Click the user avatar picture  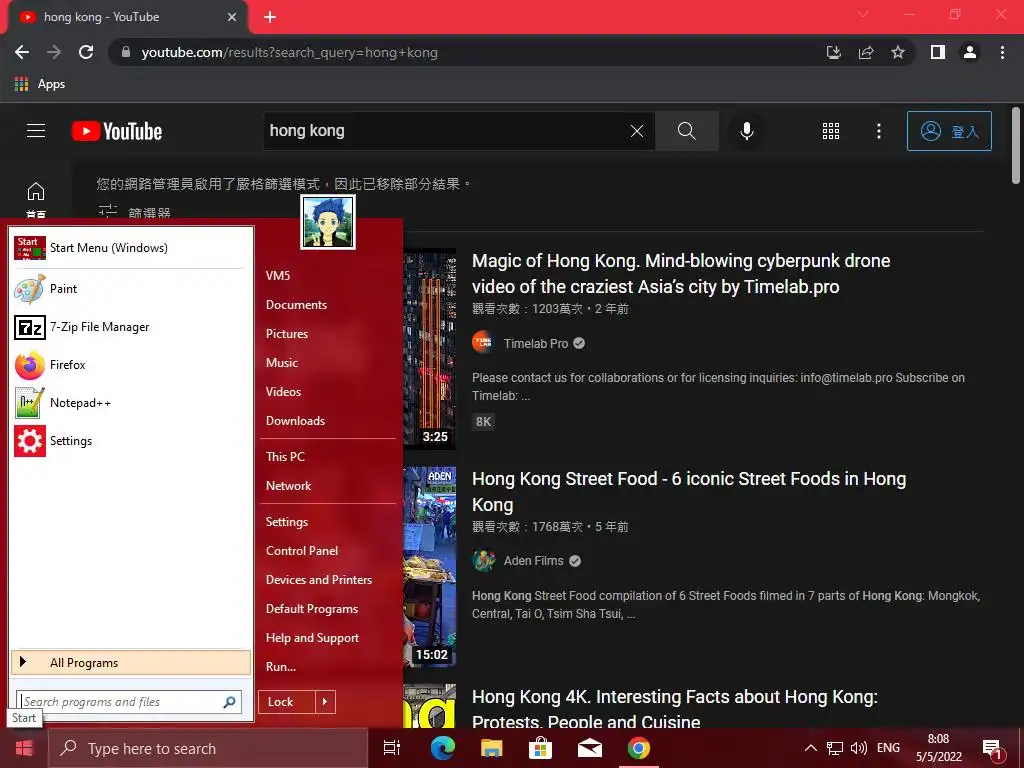(328, 222)
